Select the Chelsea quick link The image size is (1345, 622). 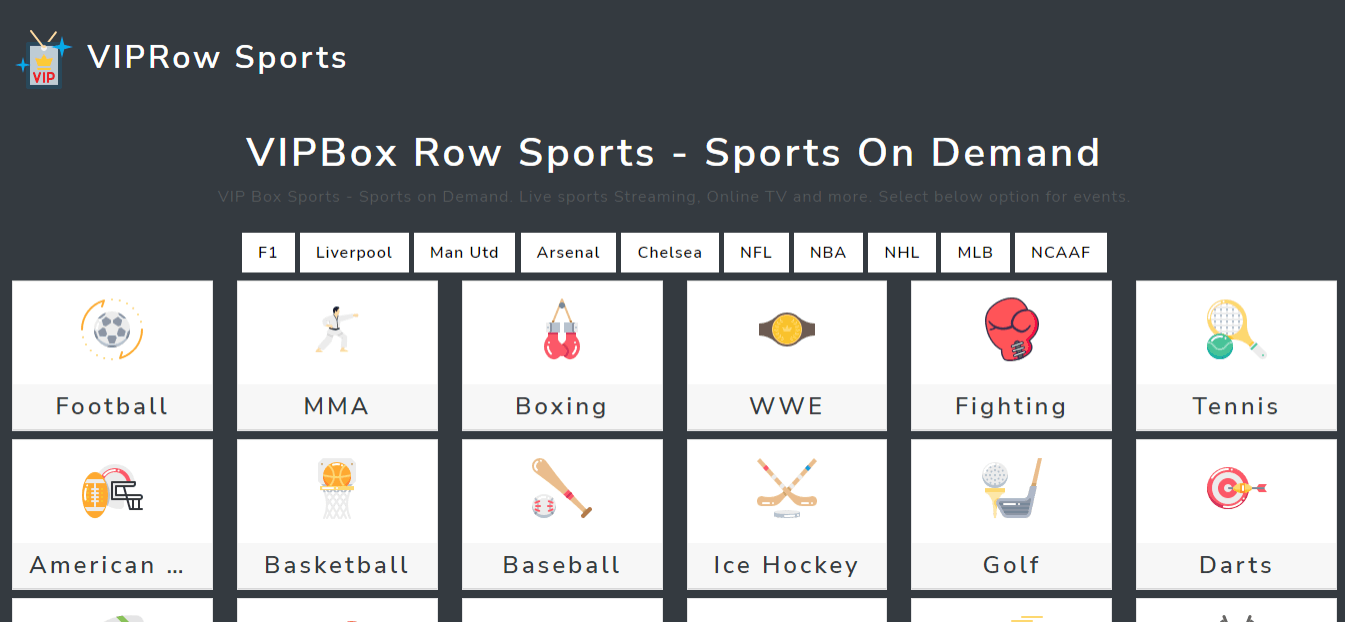point(670,253)
